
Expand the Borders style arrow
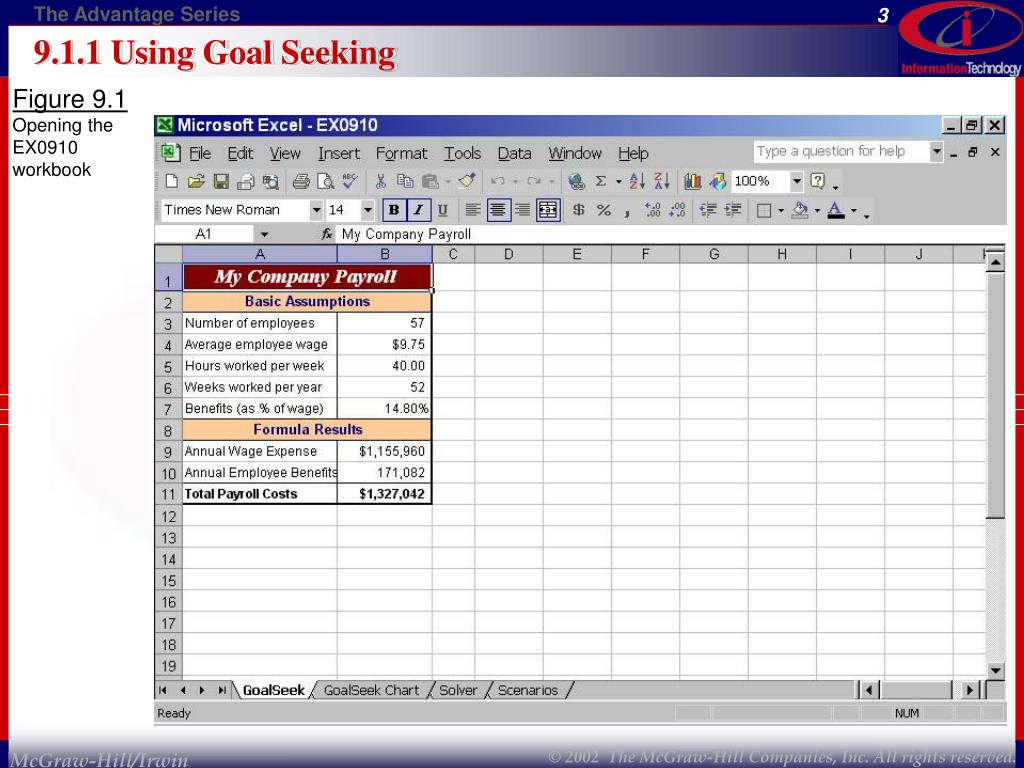781,211
